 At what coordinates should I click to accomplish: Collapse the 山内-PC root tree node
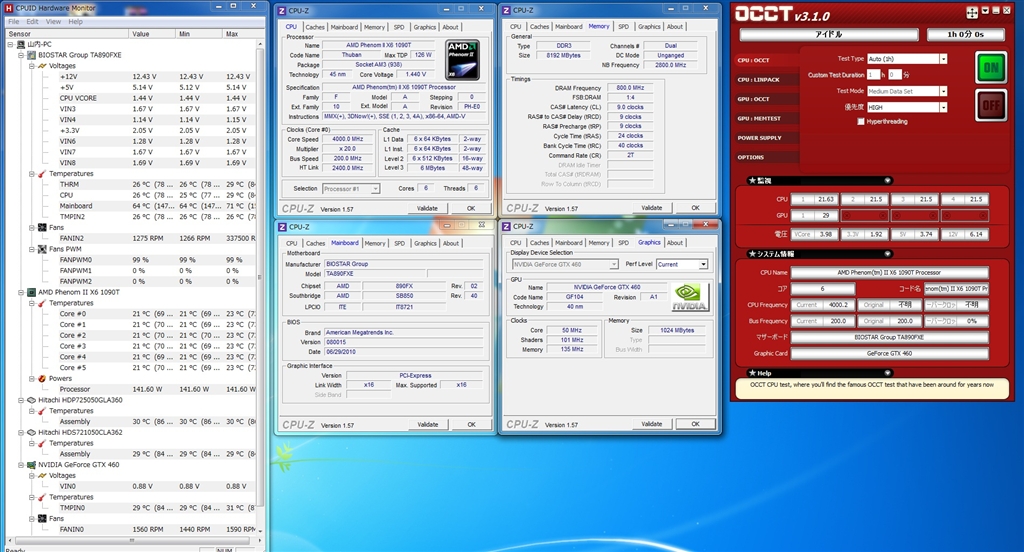(x=10, y=44)
